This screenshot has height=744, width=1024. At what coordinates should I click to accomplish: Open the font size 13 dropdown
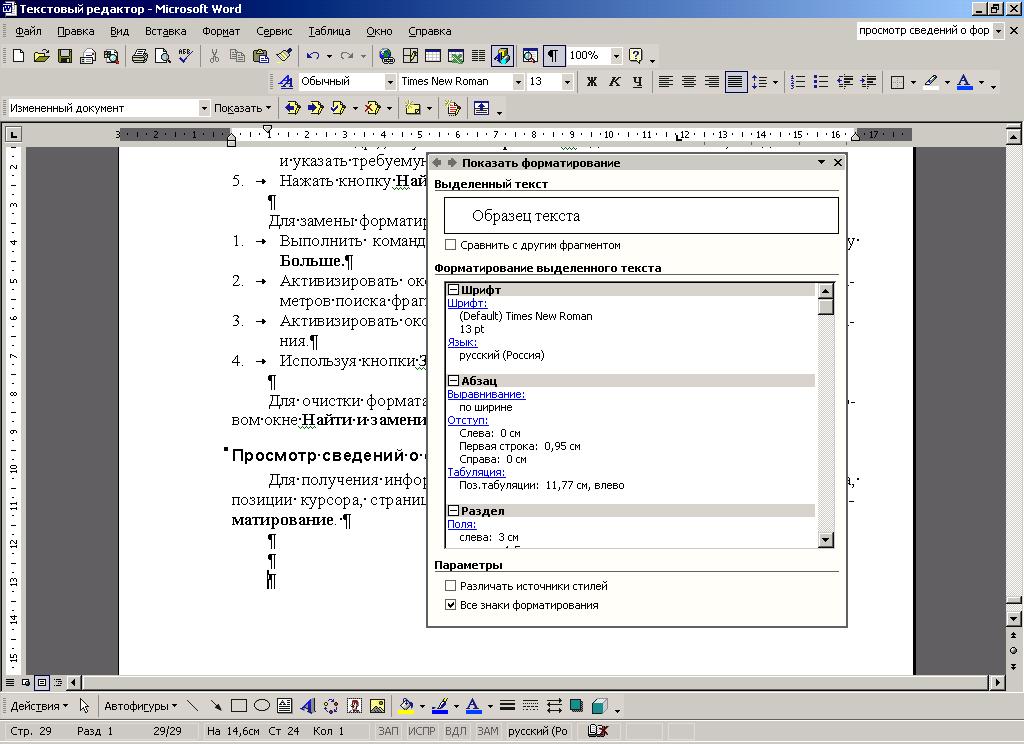(567, 82)
